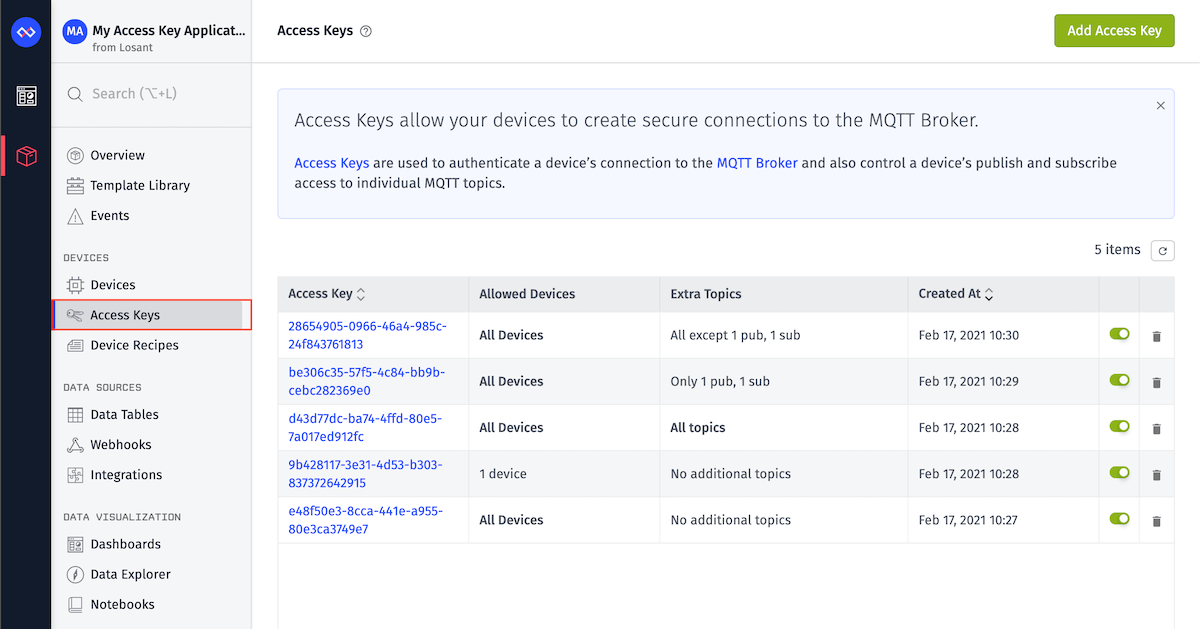Screen dimensions: 1200x629
Task: Click the sidebar Search field
Action: [151, 94]
